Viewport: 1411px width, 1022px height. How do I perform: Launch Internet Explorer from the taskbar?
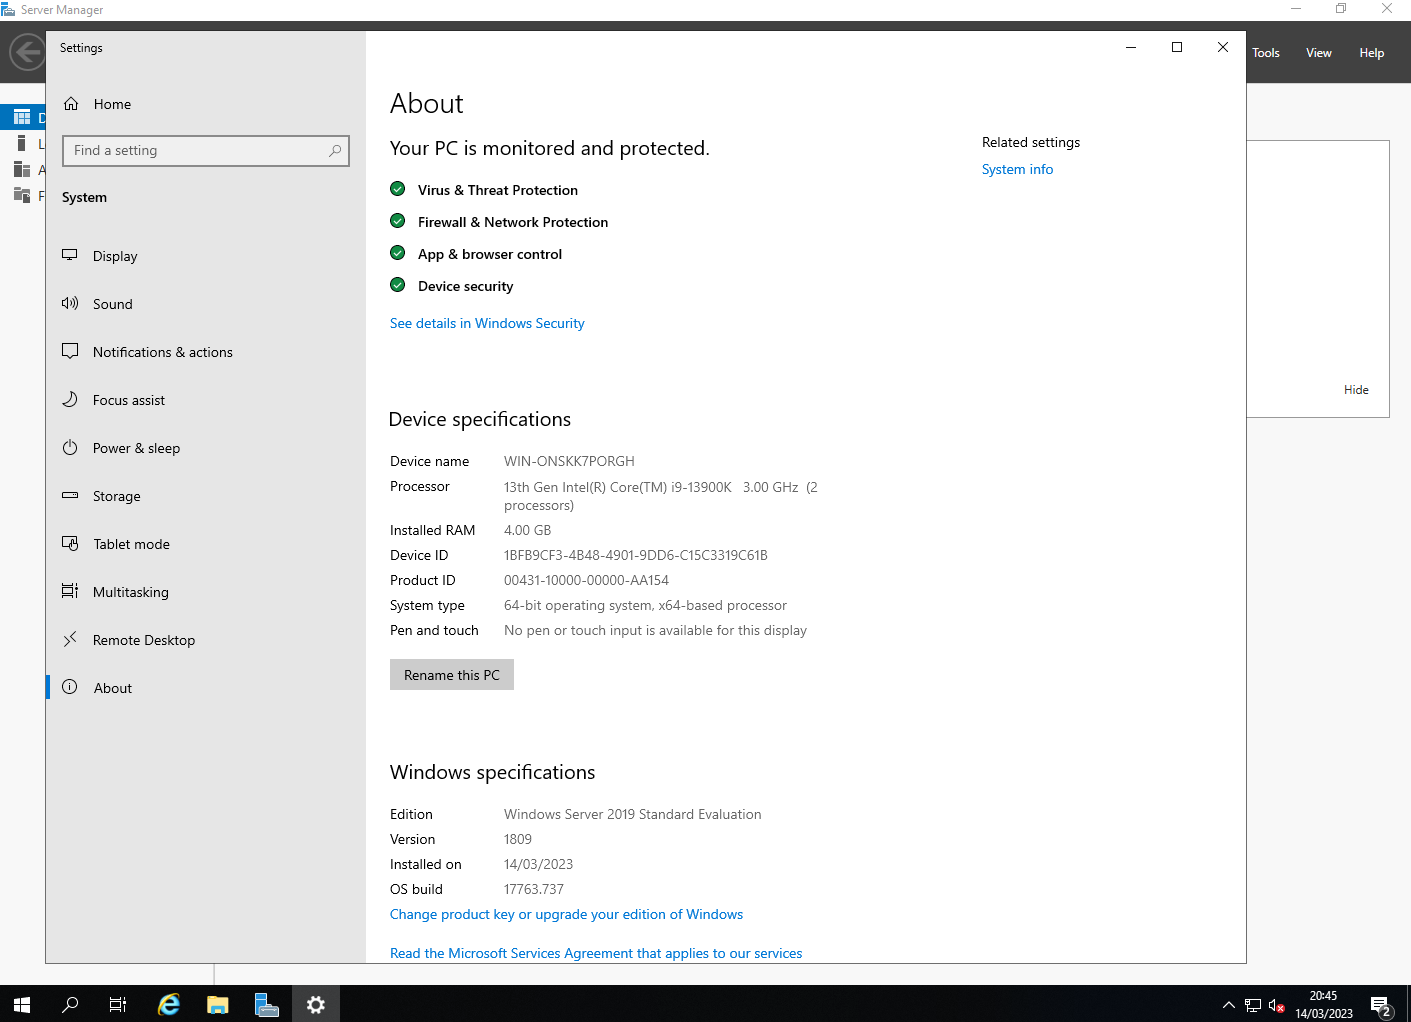tap(169, 1005)
